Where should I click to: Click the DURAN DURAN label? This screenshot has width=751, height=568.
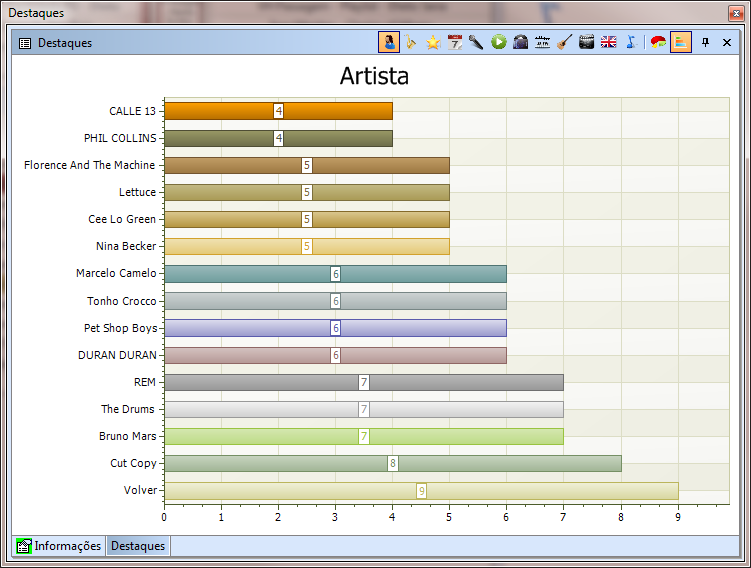[x=117, y=355]
